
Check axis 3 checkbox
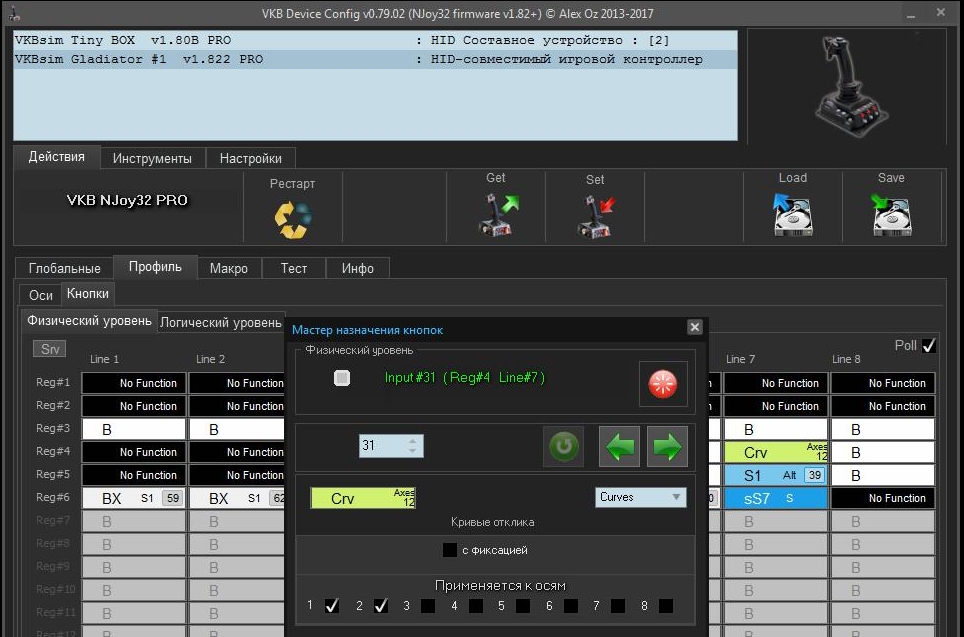coord(428,606)
